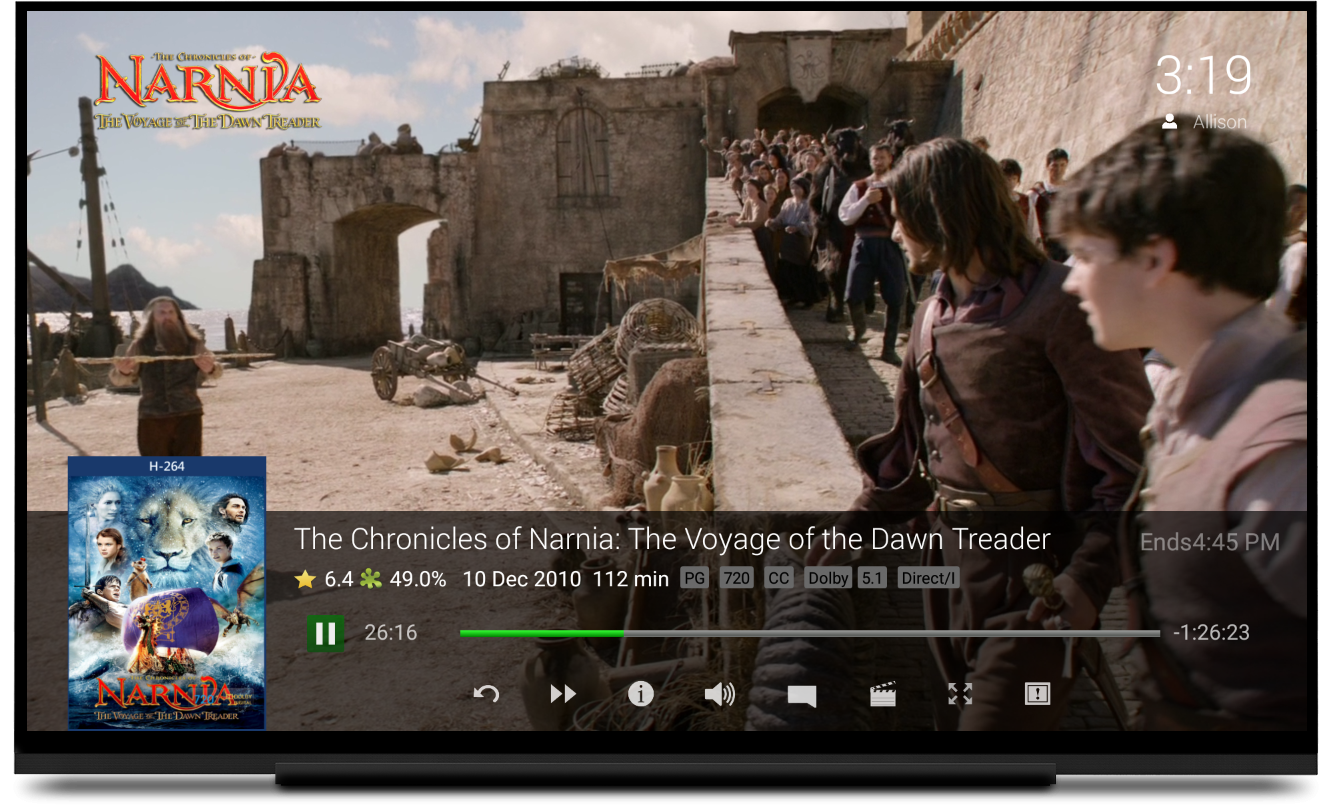1338x809 pixels.
Task: Click the green splat critic rating icon
Action: click(371, 578)
